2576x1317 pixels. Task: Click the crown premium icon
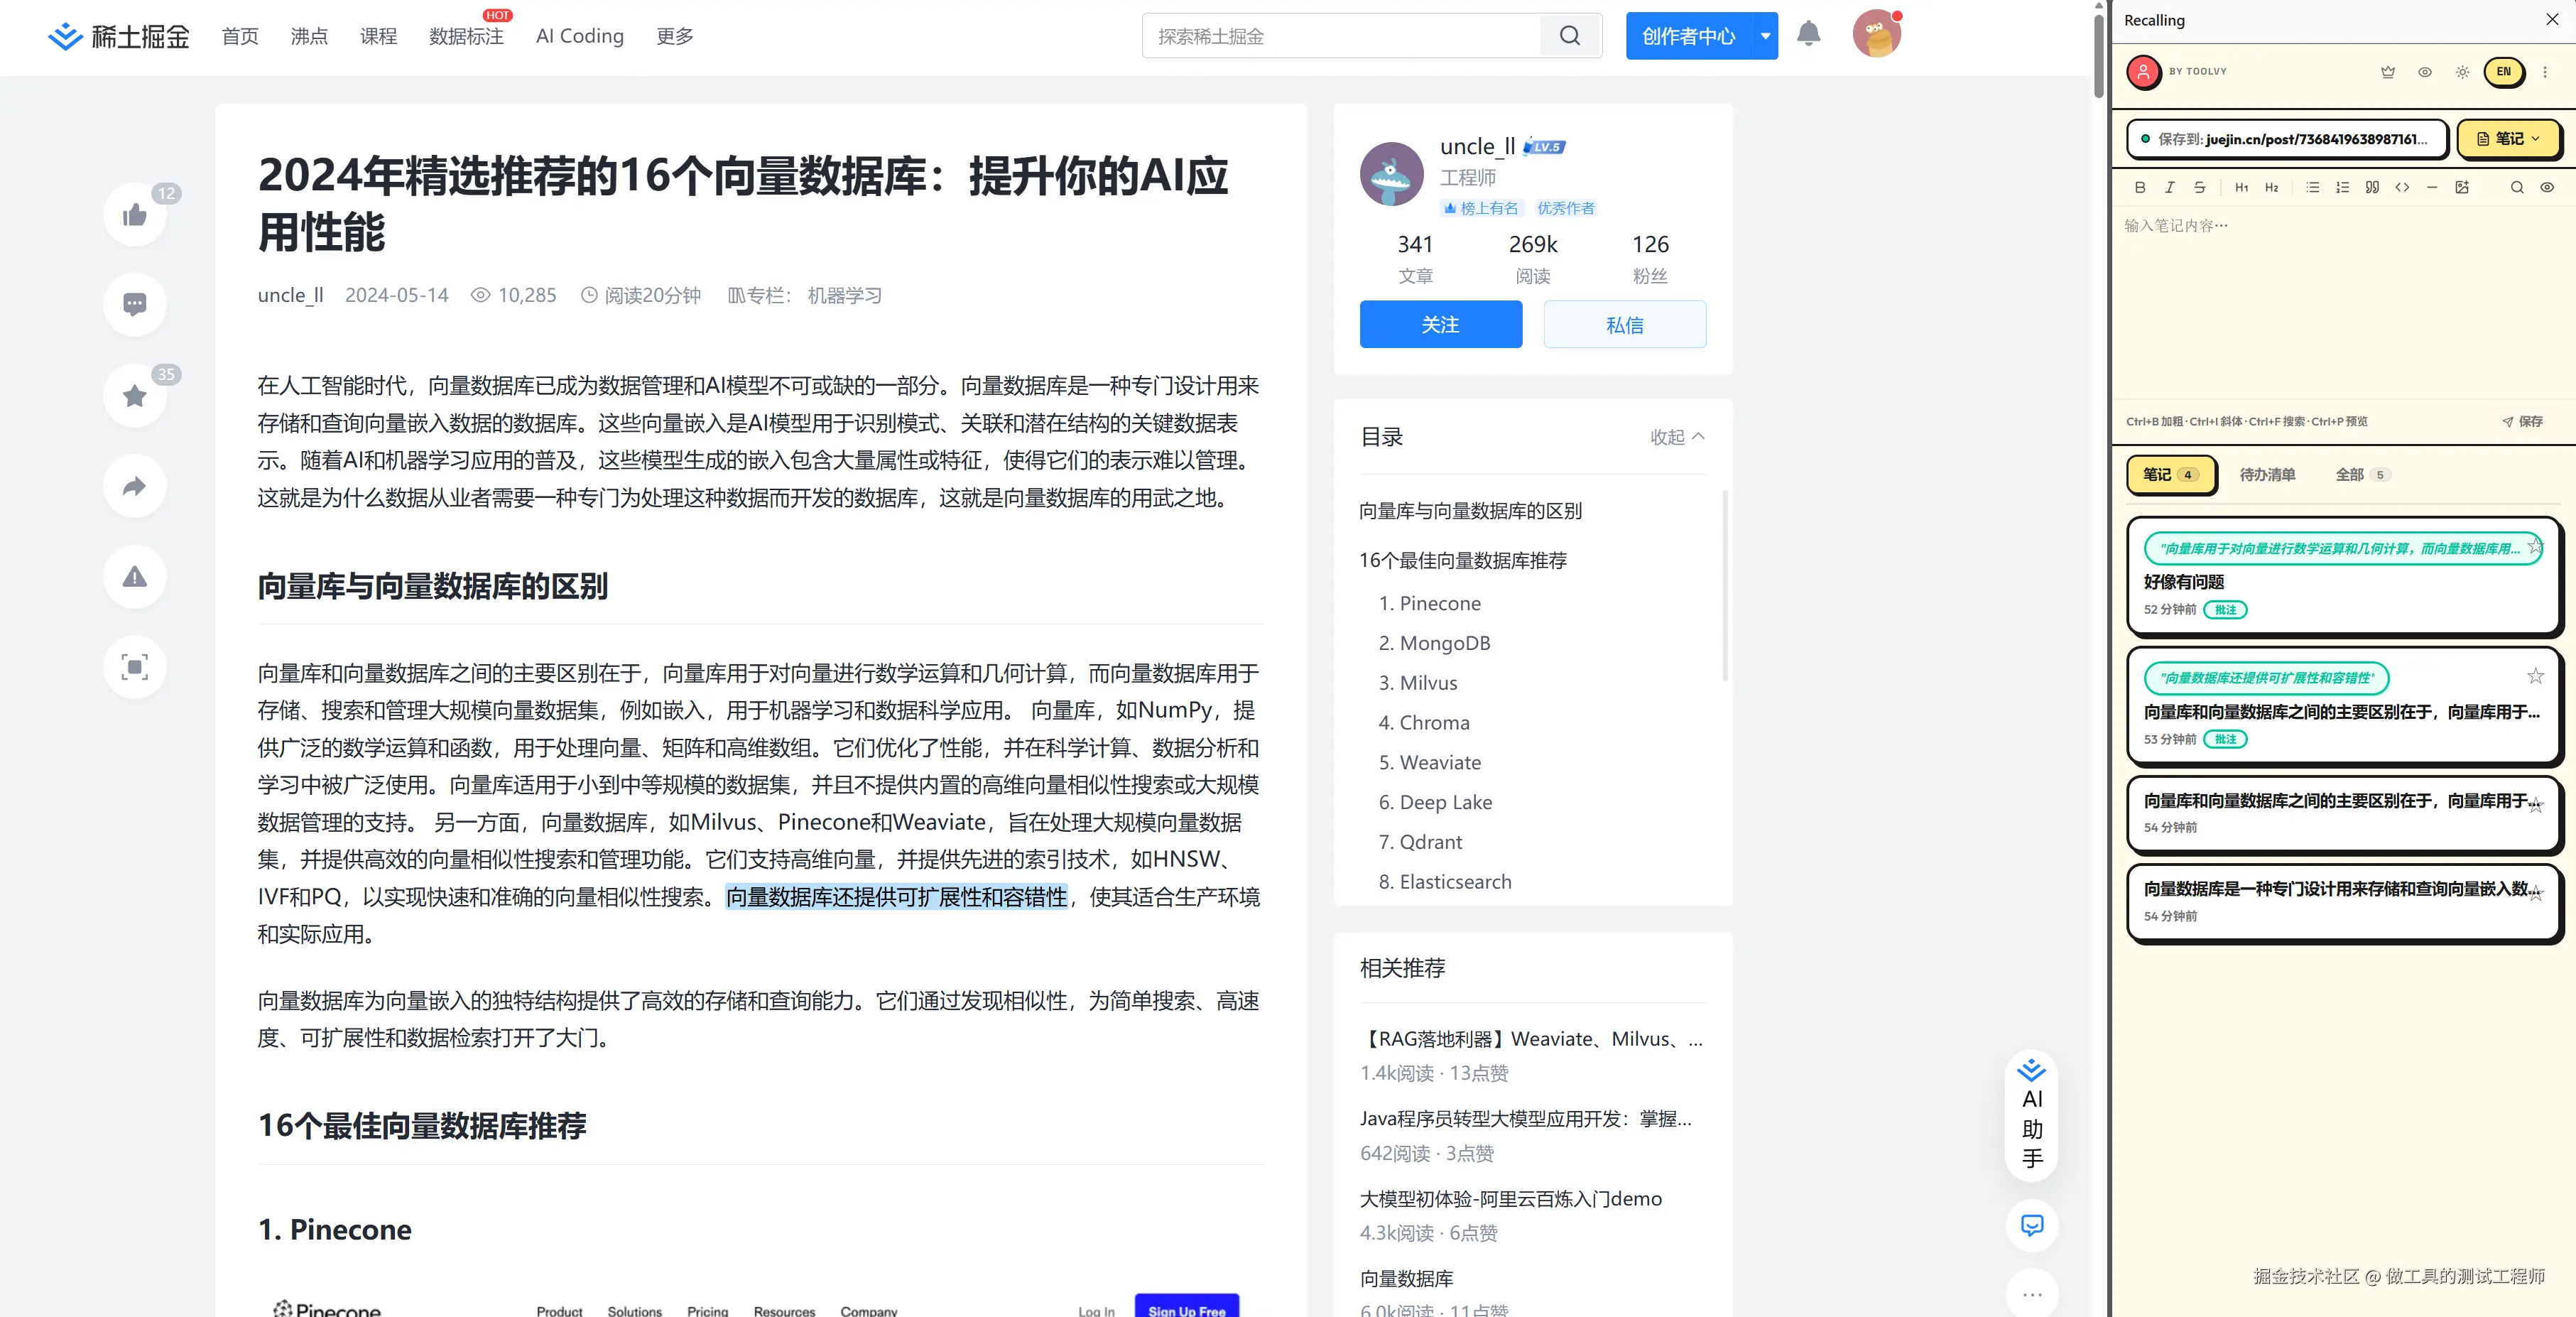pyautogui.click(x=2388, y=72)
